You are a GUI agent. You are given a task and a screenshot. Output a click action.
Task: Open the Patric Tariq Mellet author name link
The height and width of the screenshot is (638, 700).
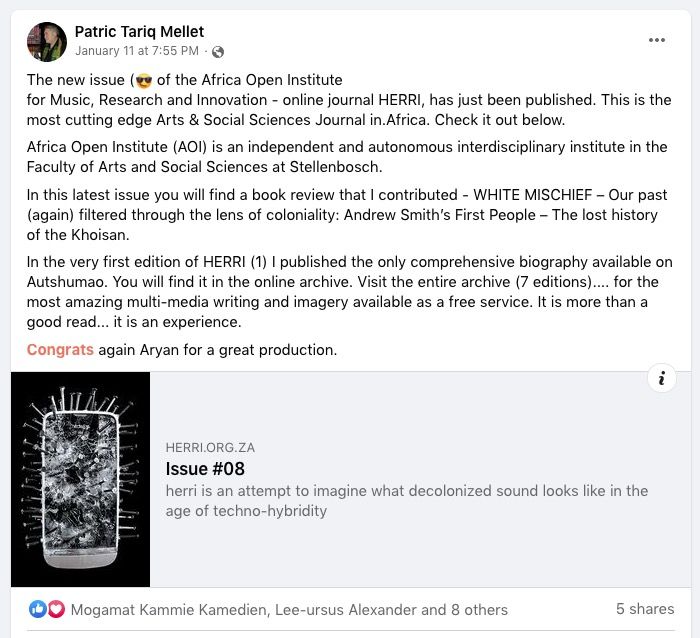pos(142,32)
